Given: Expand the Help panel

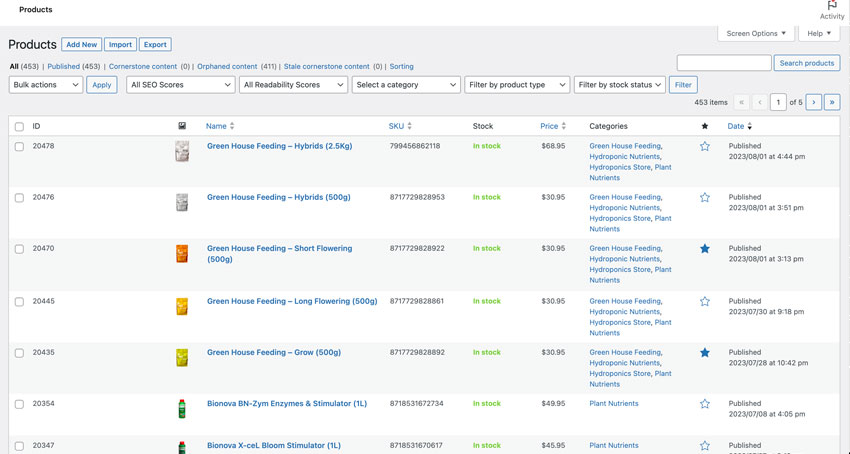Looking at the screenshot, I should (x=819, y=34).
